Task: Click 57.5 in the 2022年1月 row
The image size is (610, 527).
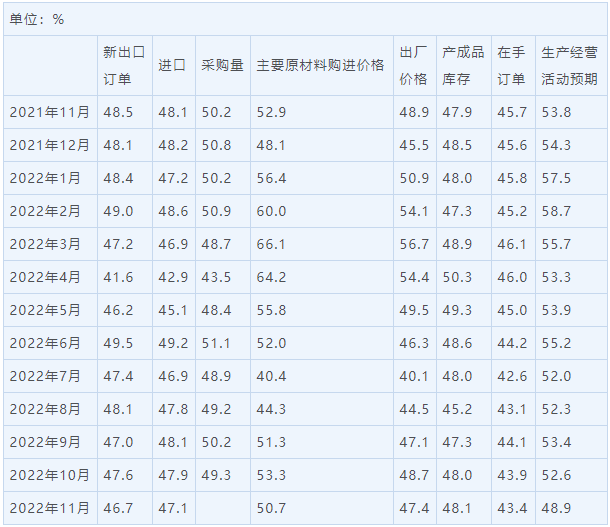Action: (556, 179)
